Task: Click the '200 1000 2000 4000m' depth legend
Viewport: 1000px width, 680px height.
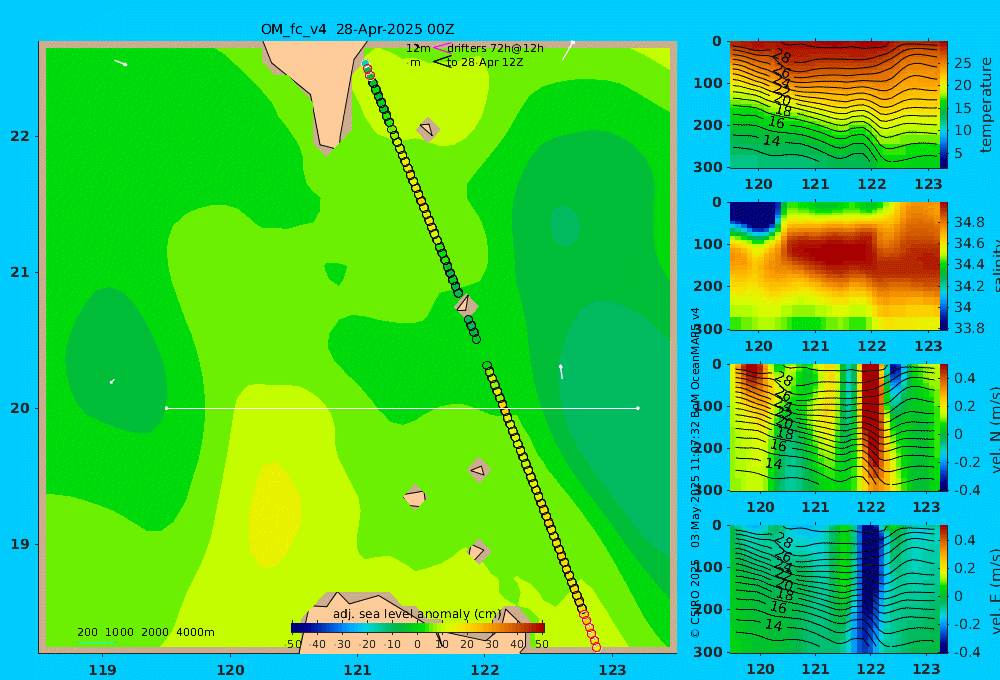Action: pos(145,632)
